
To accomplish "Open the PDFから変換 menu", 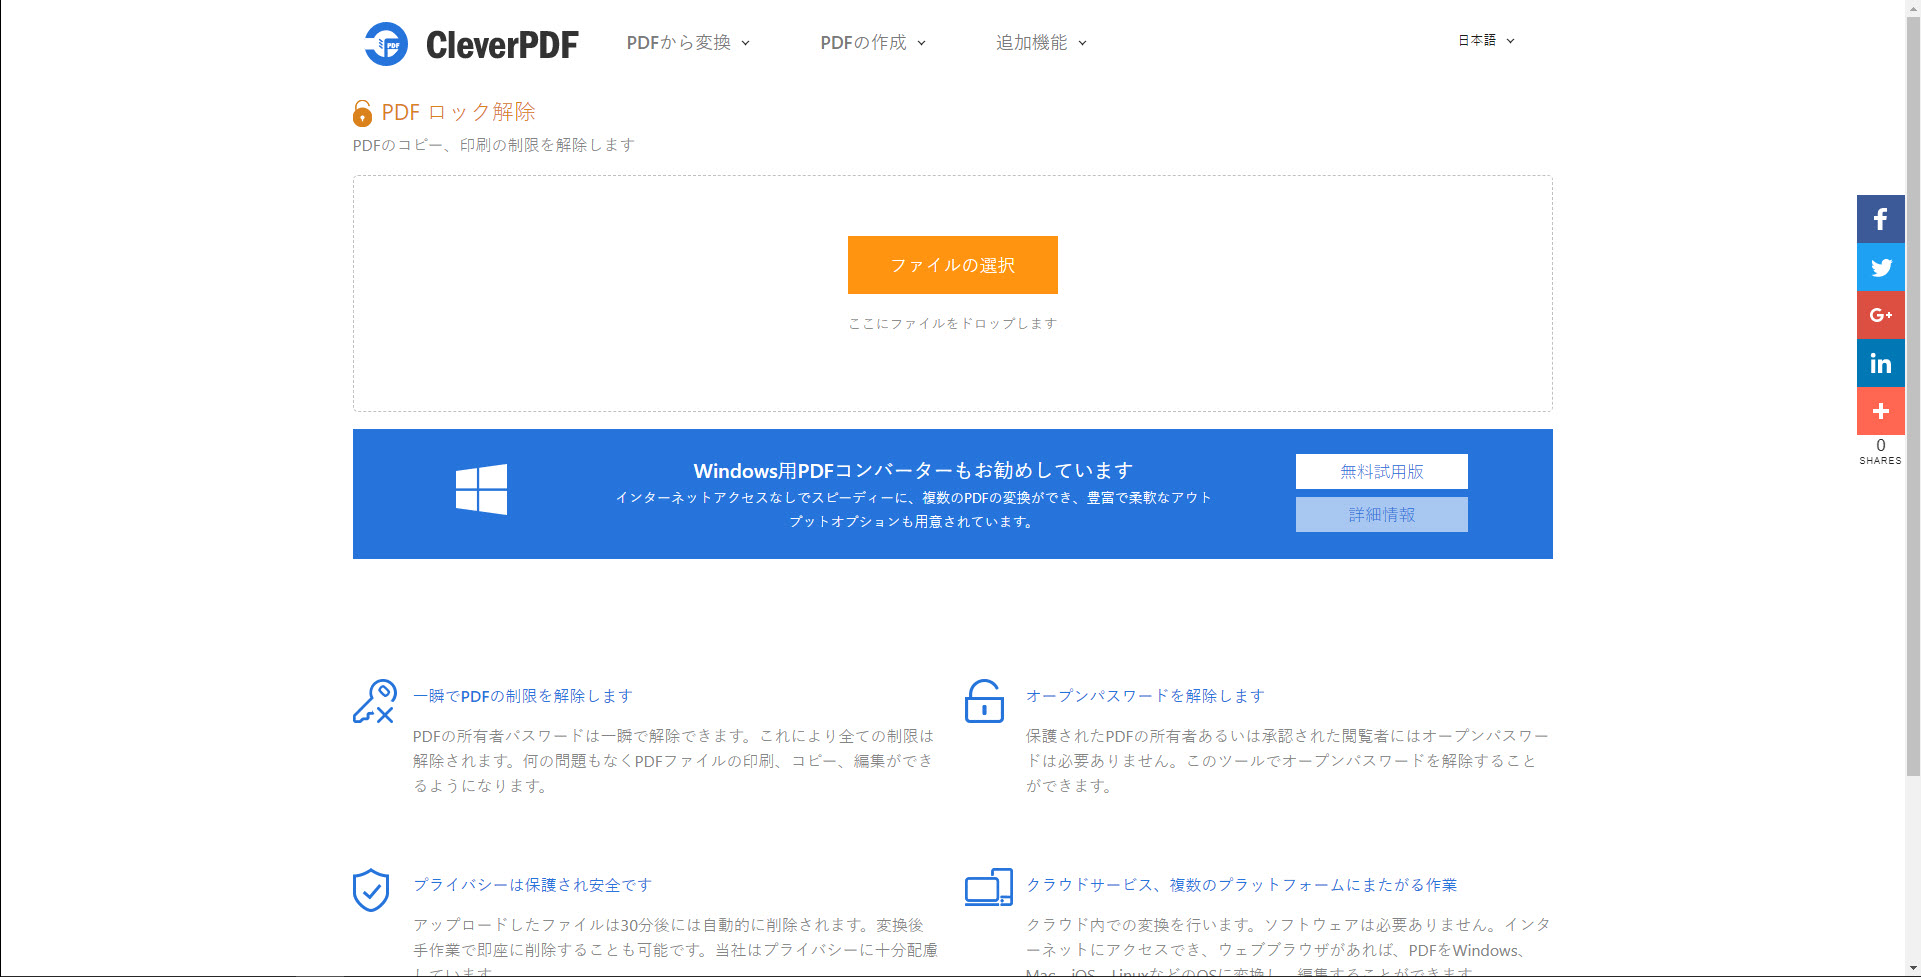I will [x=688, y=42].
